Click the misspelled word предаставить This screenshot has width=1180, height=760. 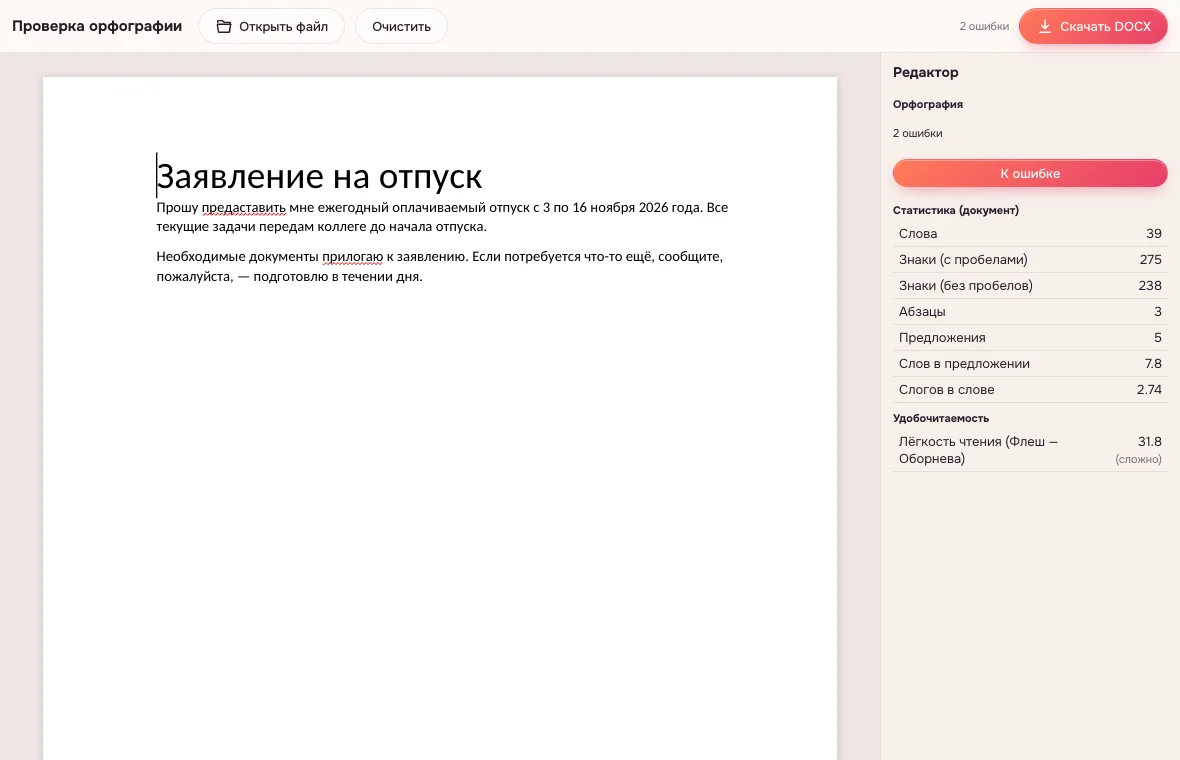tap(244, 208)
